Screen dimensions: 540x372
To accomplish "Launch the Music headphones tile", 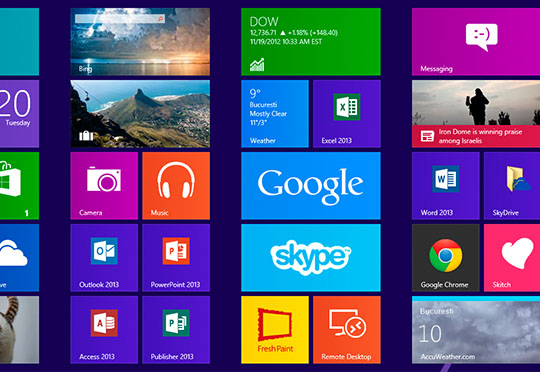I will click(x=176, y=186).
